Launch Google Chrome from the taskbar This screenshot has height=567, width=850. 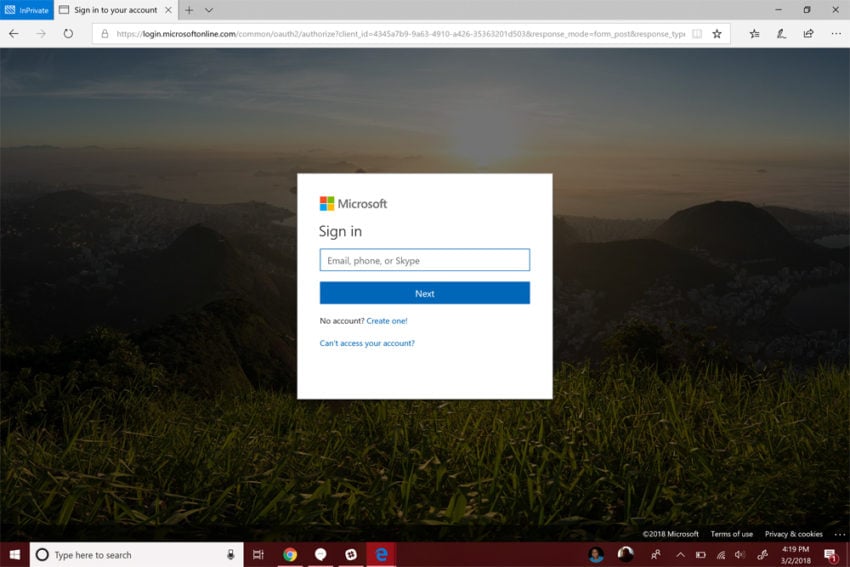(x=289, y=555)
